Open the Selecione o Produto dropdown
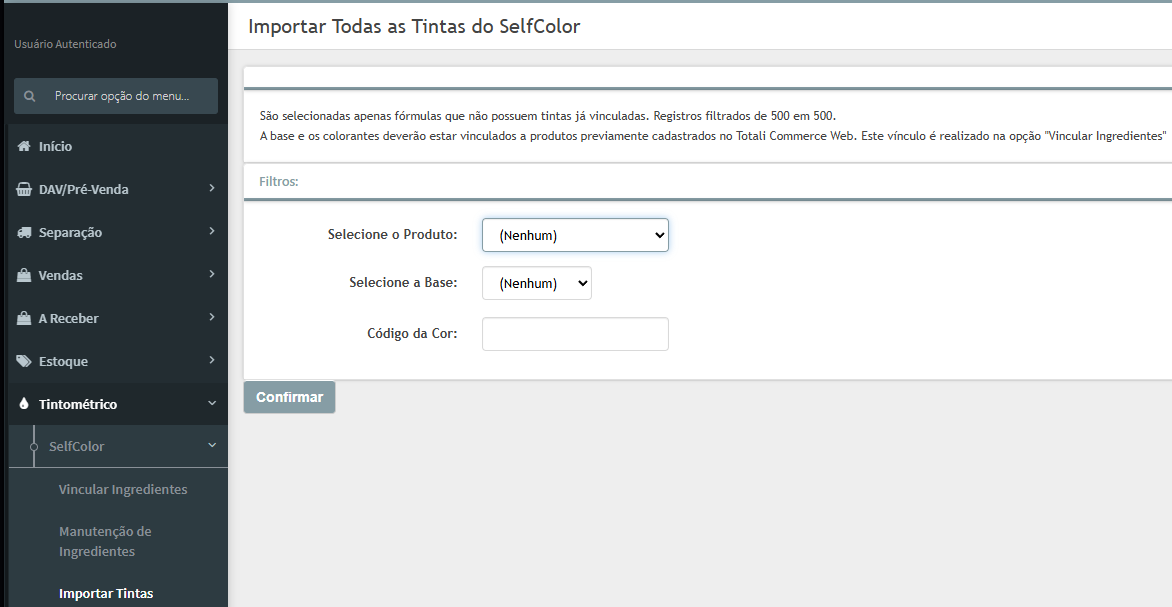This screenshot has width=1172, height=607. point(575,235)
